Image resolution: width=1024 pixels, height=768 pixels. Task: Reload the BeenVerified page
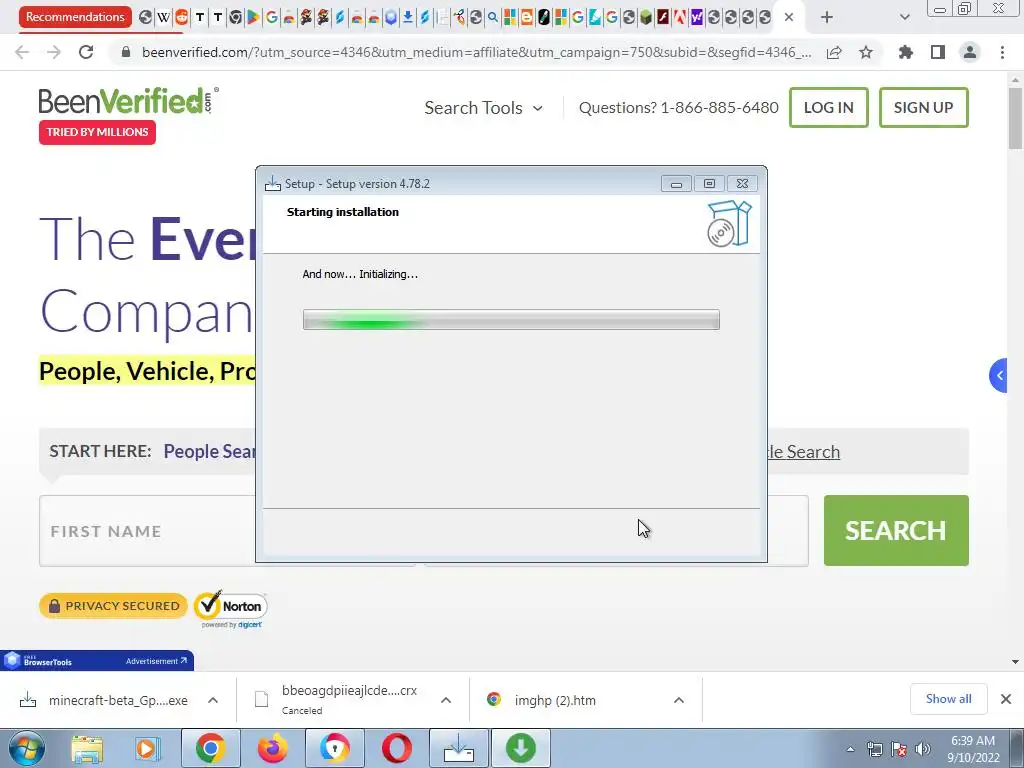coord(86,52)
